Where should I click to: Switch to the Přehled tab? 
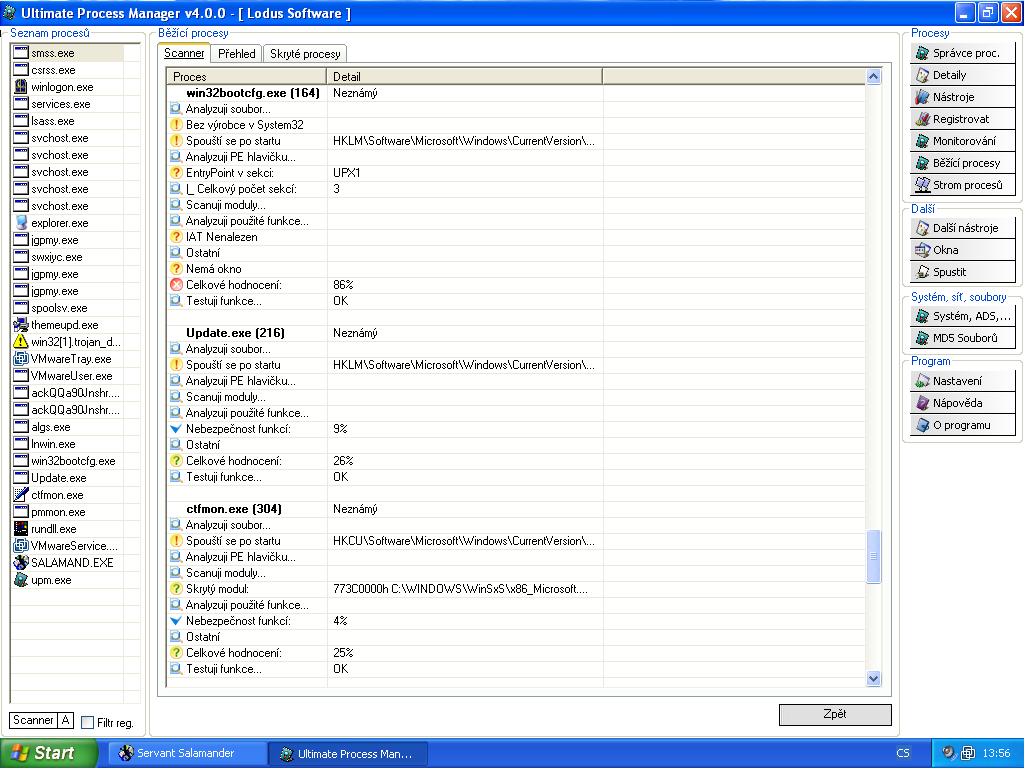(x=236, y=54)
